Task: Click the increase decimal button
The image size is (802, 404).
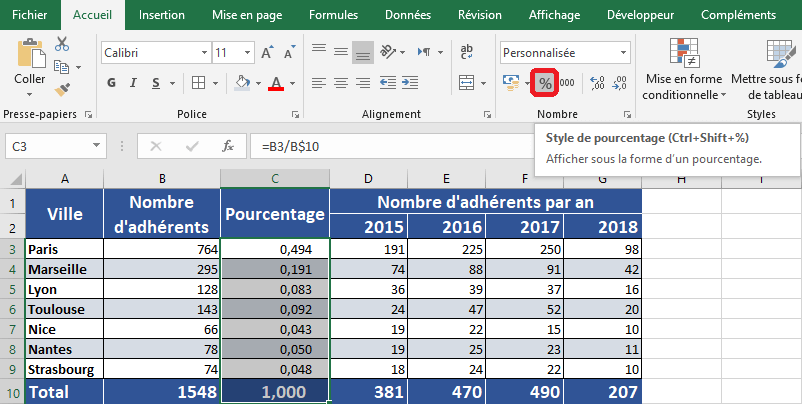Action: coord(598,83)
